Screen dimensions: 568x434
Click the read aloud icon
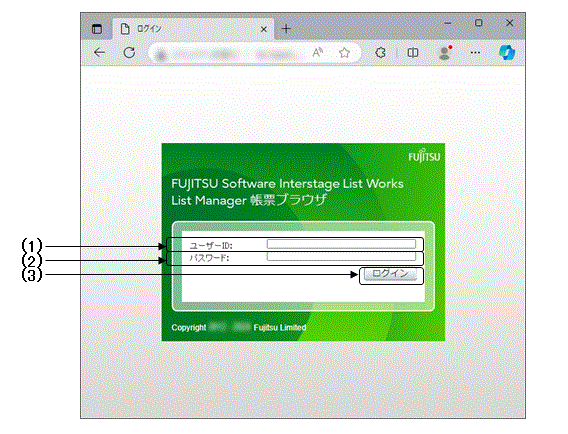(318, 53)
